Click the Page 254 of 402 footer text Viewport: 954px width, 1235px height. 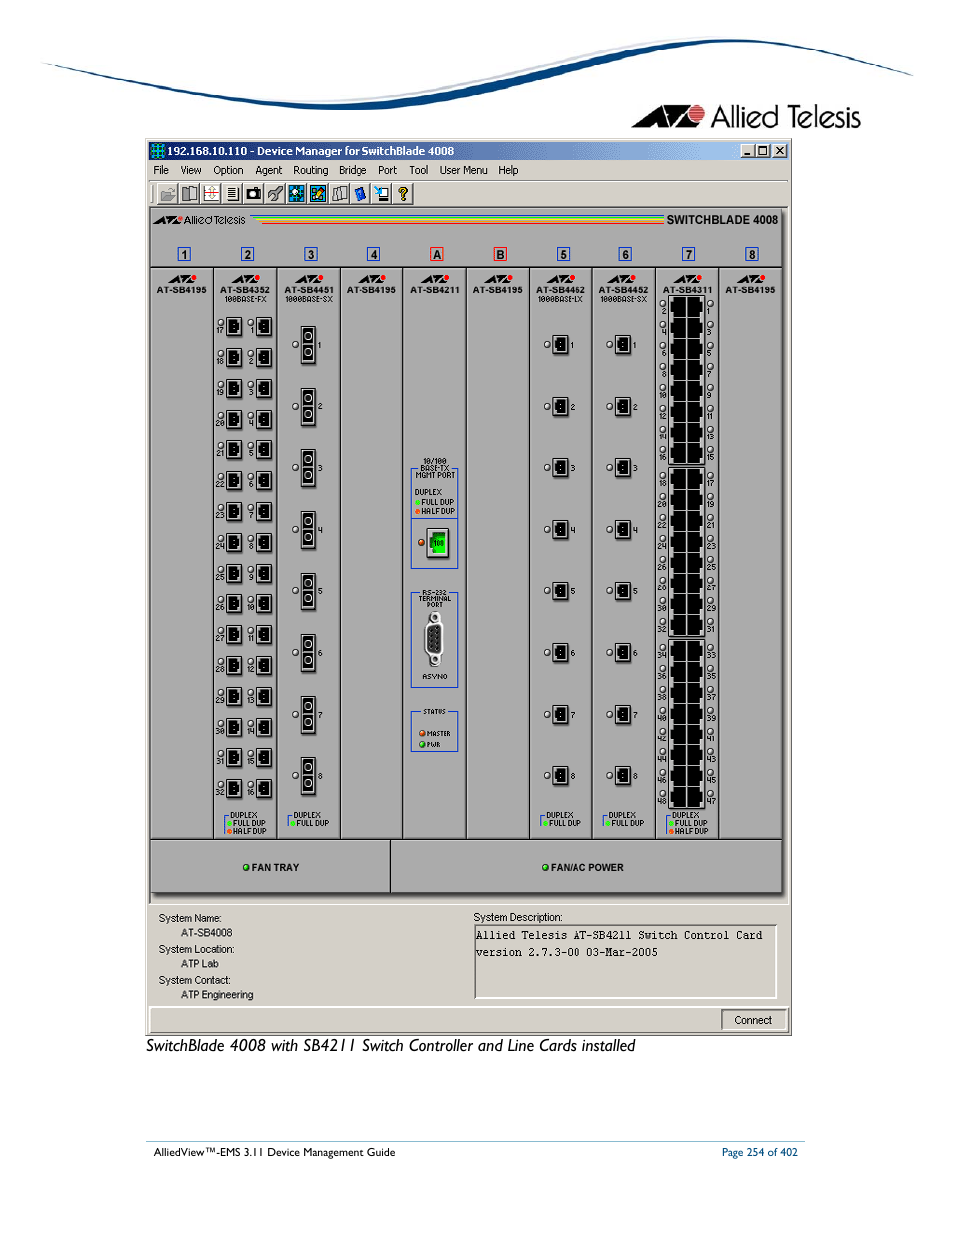tap(760, 1152)
